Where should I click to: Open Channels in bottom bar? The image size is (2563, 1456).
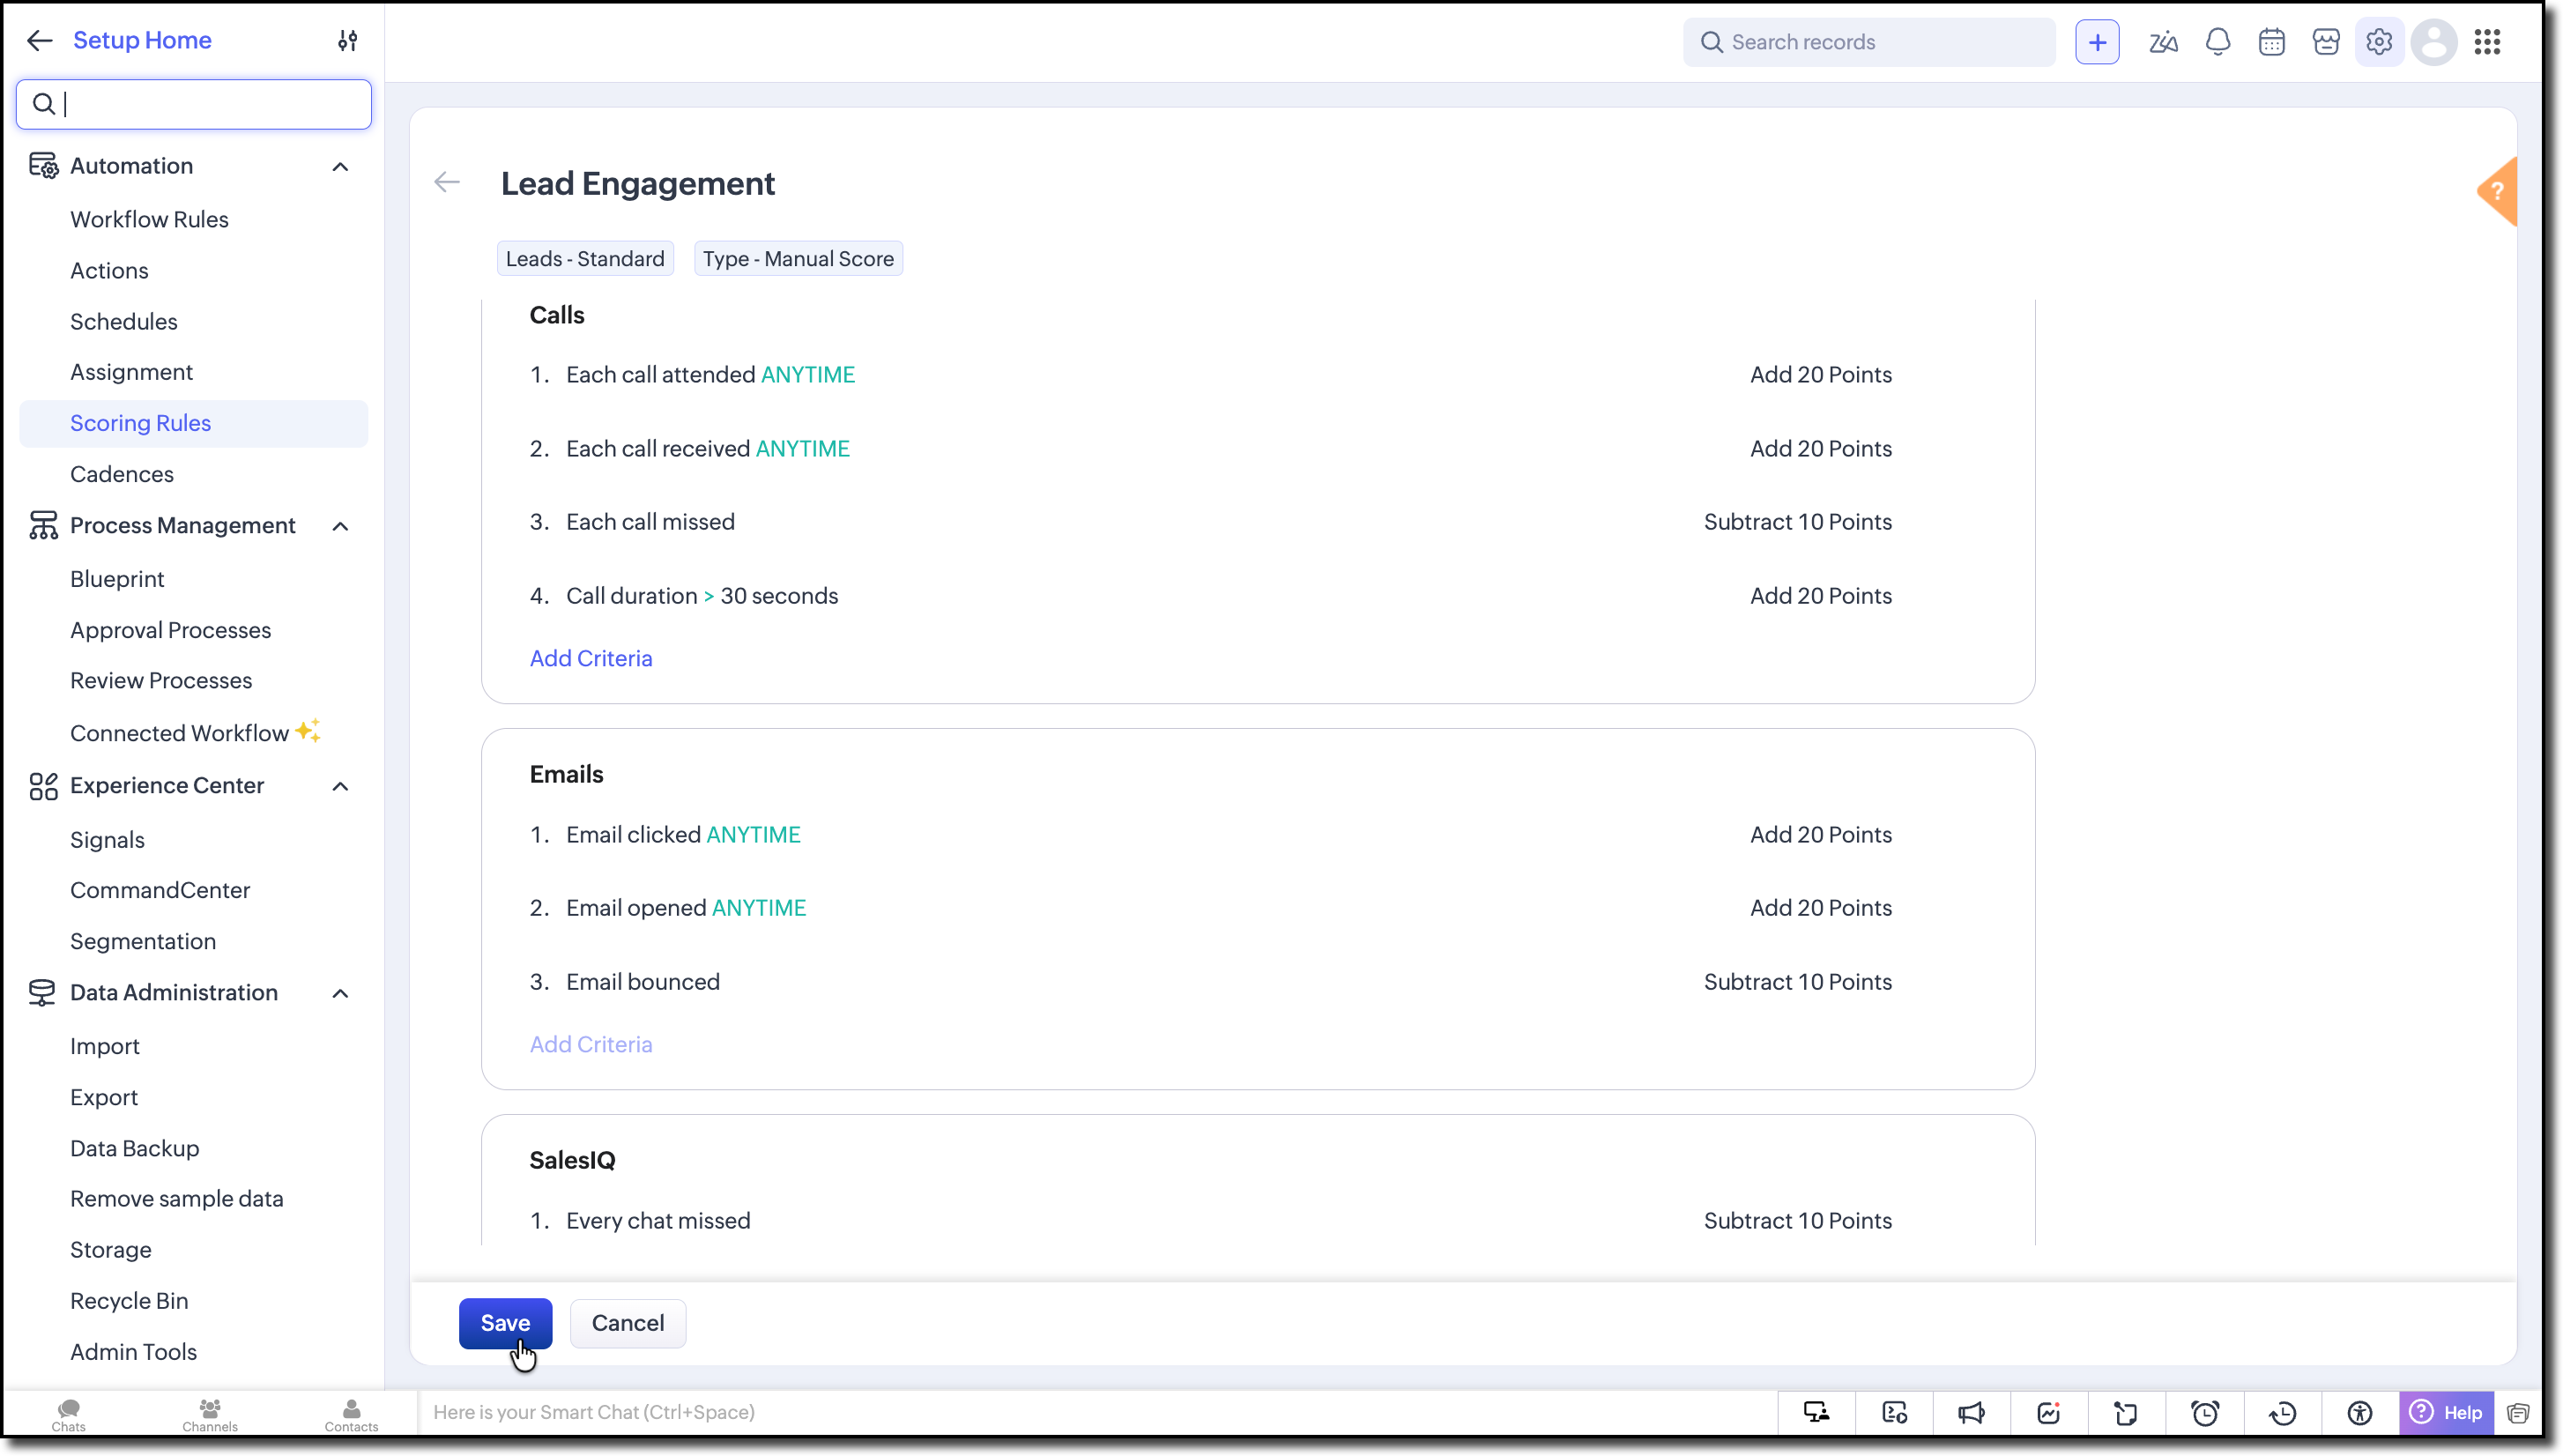[x=210, y=1415]
